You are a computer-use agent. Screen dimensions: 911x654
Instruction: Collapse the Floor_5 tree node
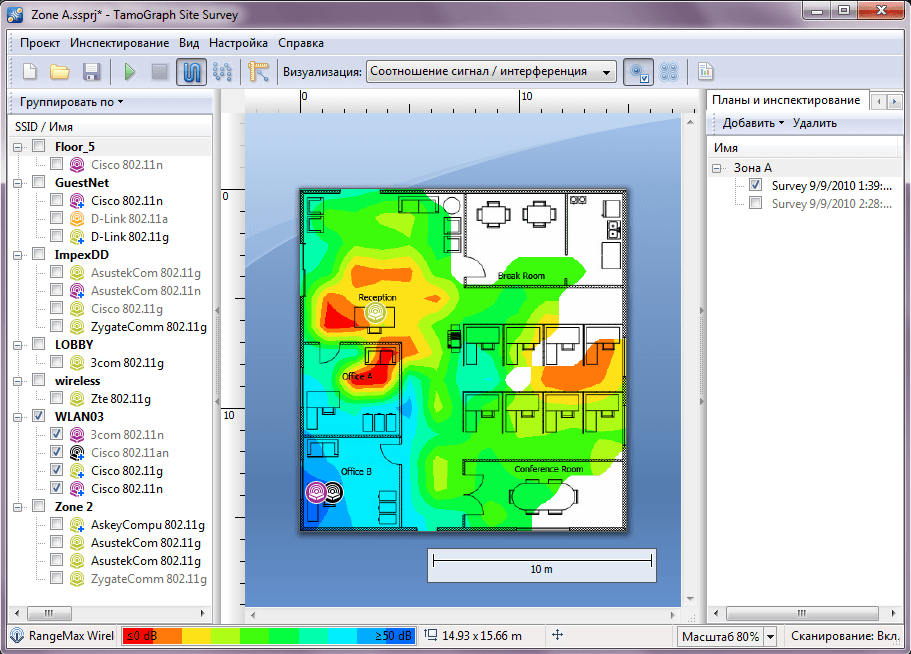coord(17,148)
